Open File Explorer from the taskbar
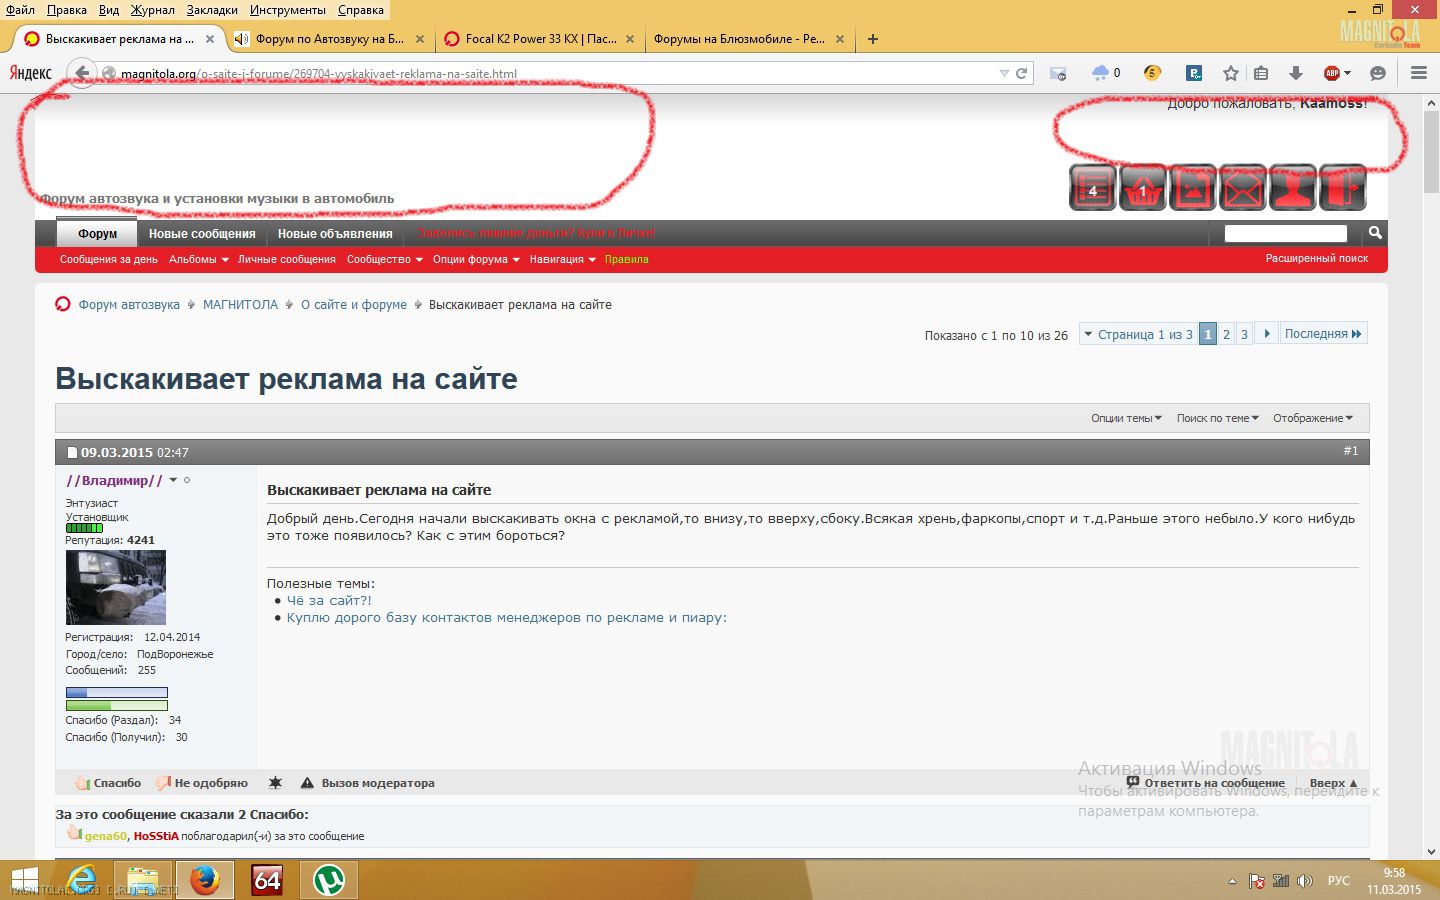This screenshot has width=1440, height=900. pyautogui.click(x=143, y=880)
